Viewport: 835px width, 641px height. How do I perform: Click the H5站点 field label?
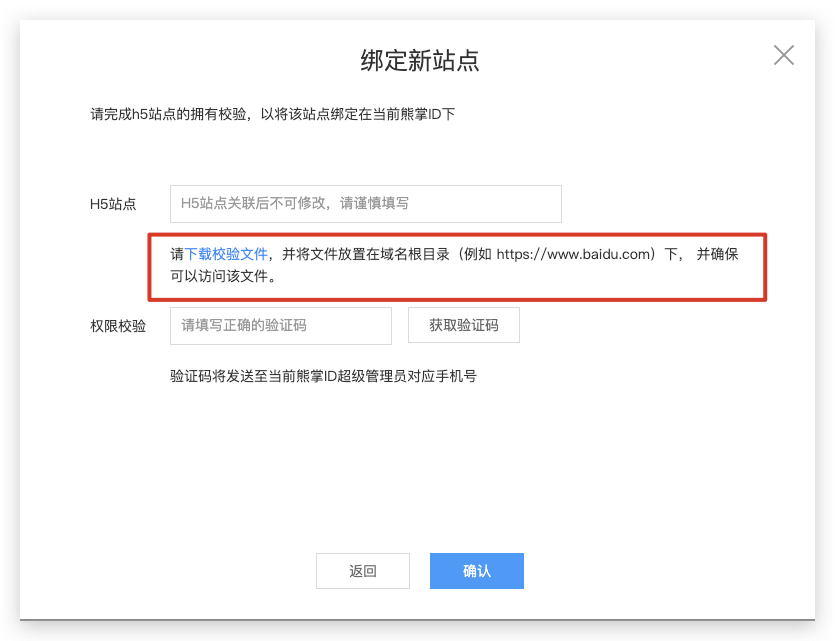click(x=113, y=204)
